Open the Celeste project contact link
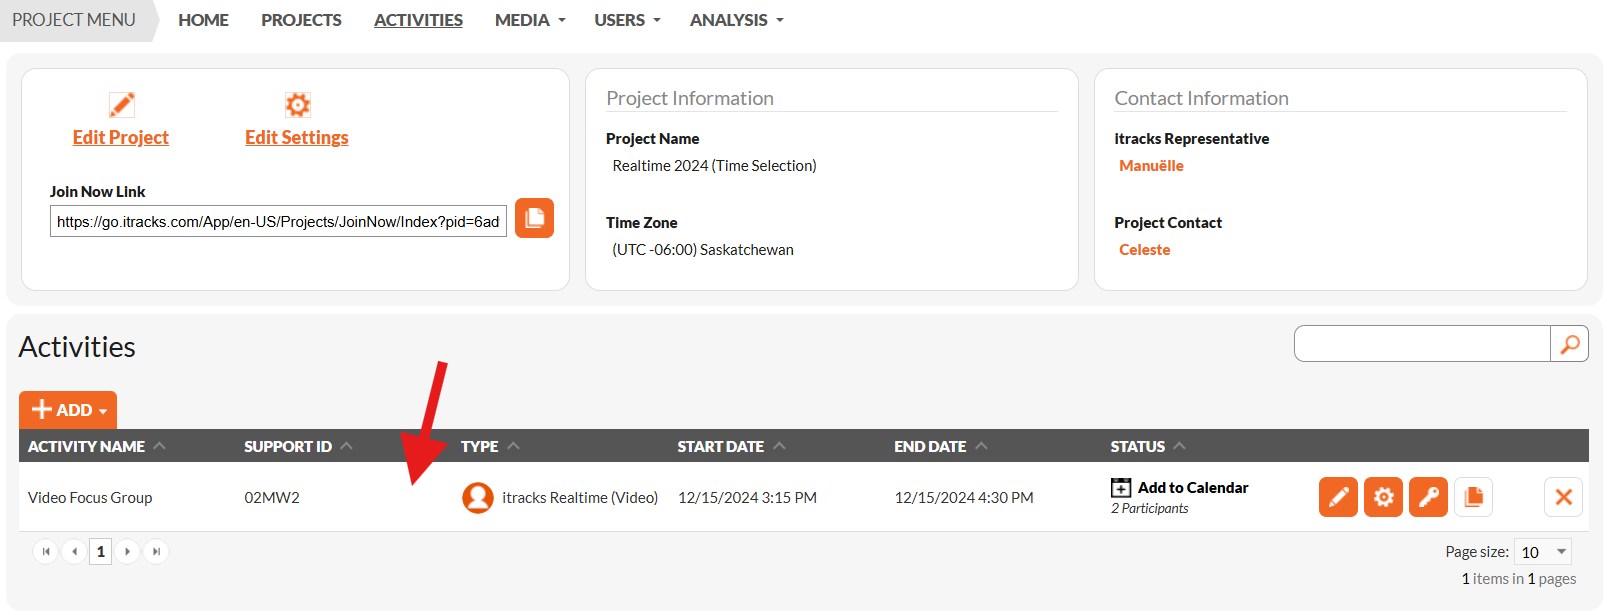The image size is (1607, 615). [1144, 250]
